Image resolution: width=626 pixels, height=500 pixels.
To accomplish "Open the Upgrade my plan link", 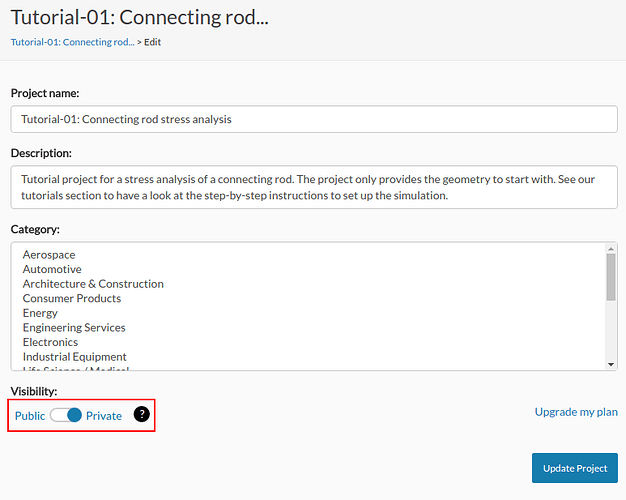I will [576, 412].
